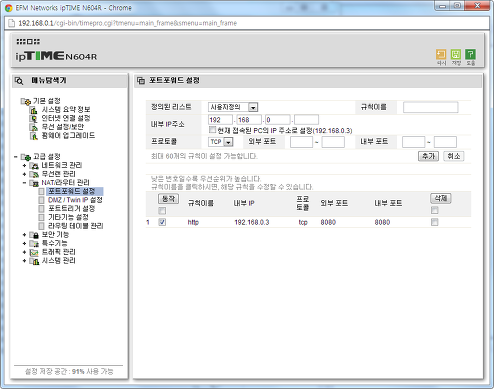The image size is (494, 389).
Task: Click the 특수기능 folder icon
Action: [x=34, y=244]
